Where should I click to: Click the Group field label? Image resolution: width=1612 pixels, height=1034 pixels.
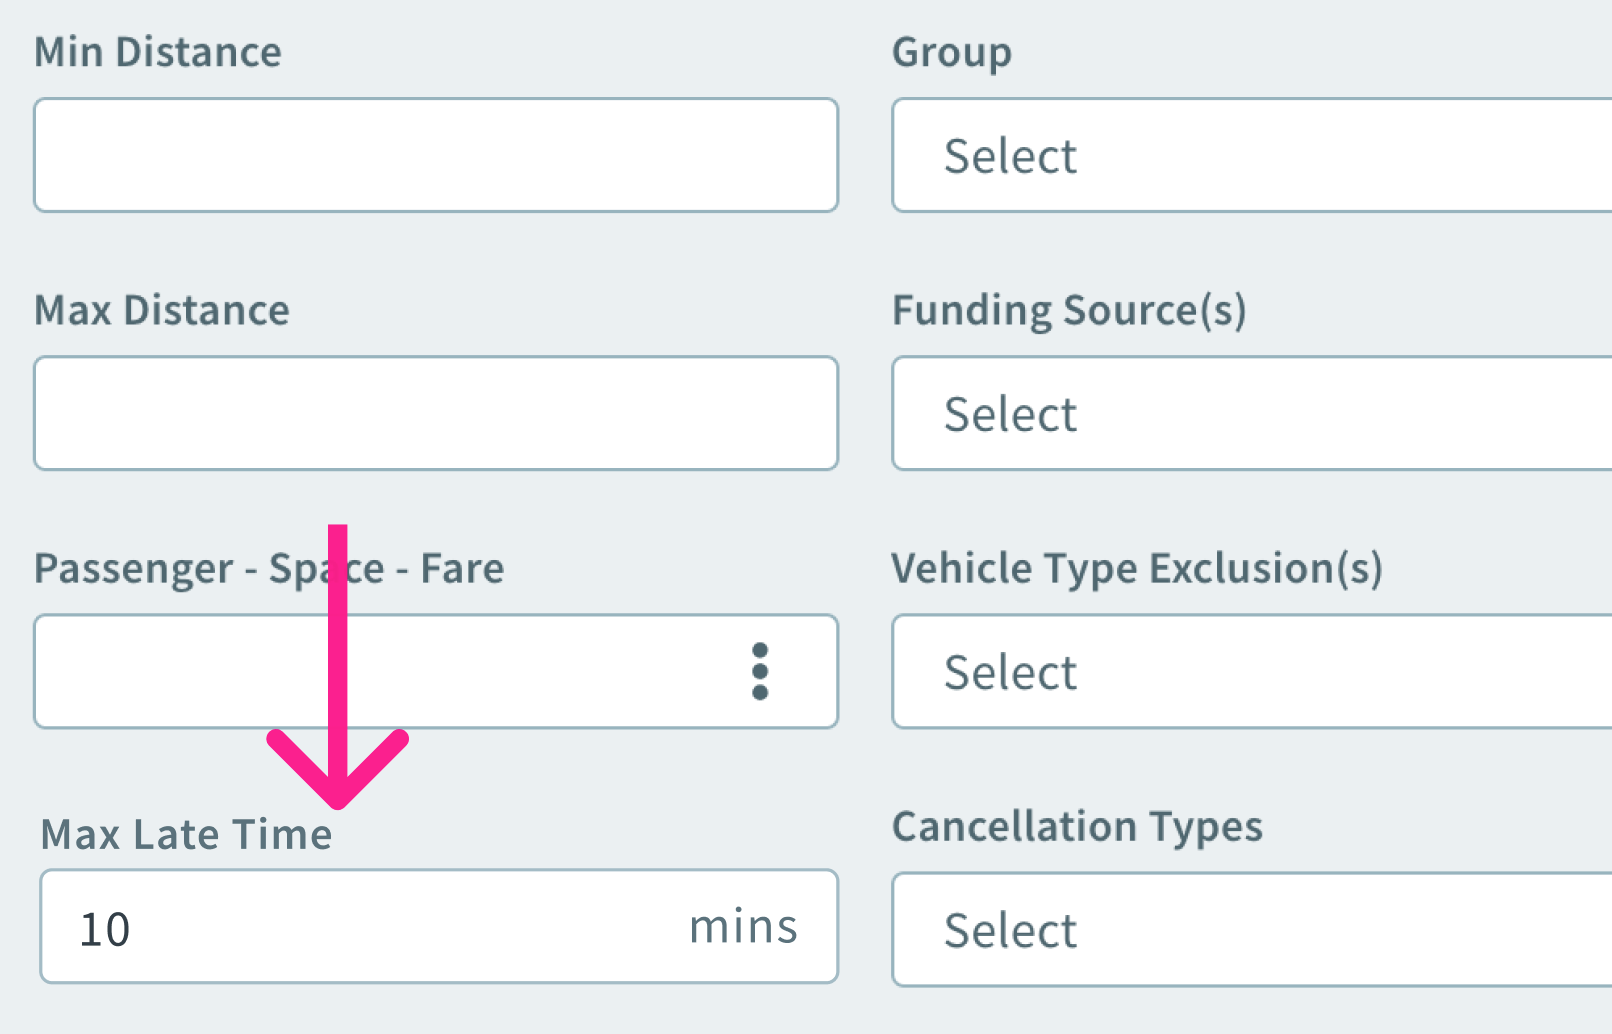951,52
